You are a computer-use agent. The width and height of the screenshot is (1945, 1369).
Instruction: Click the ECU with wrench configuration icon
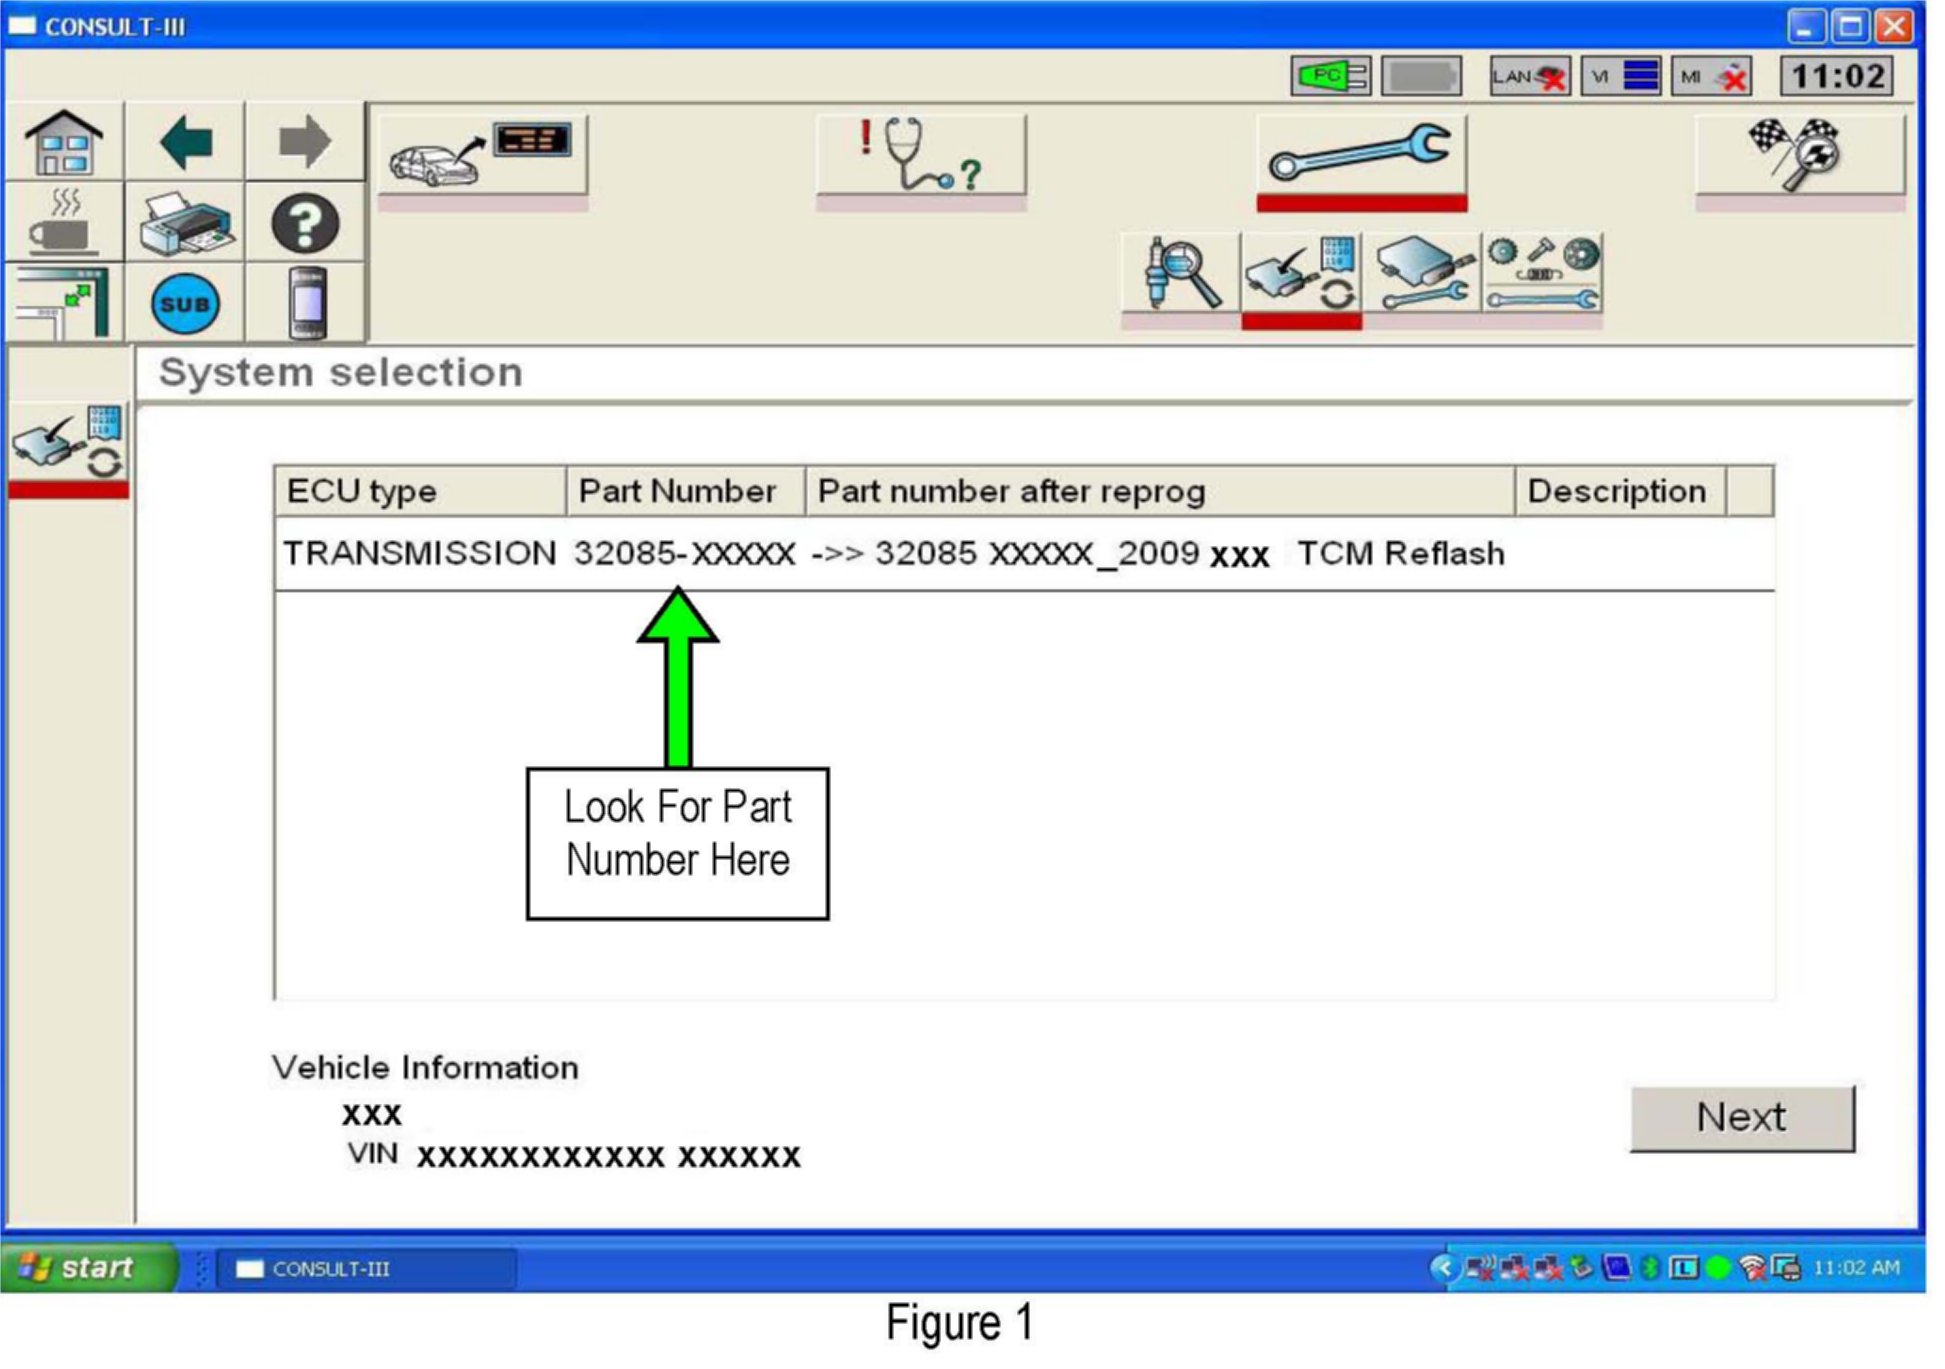(1421, 273)
